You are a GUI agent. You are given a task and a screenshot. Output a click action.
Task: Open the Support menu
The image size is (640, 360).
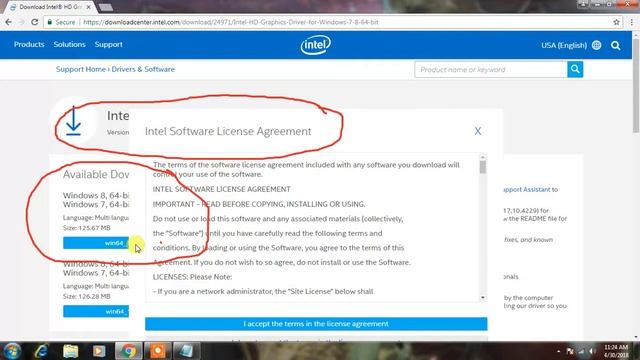tap(109, 44)
